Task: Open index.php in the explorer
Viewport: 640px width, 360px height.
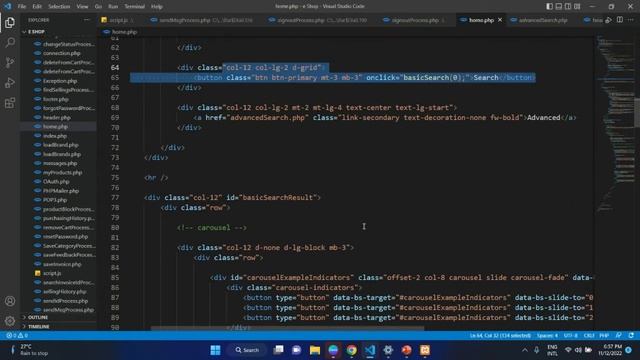Action: [x=55, y=136]
